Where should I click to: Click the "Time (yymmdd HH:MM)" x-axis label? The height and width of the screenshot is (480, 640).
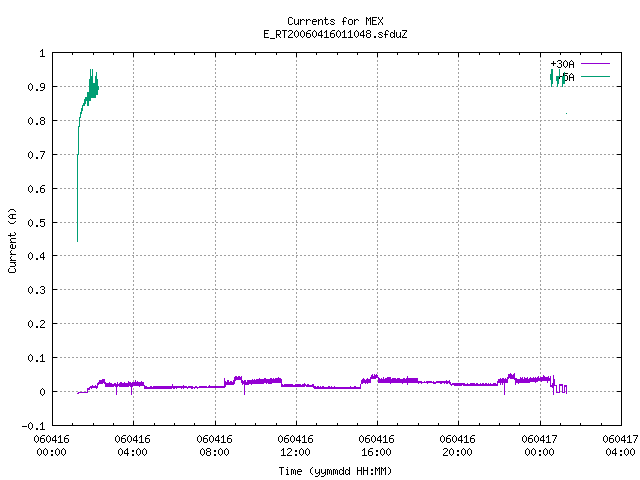click(x=335, y=471)
